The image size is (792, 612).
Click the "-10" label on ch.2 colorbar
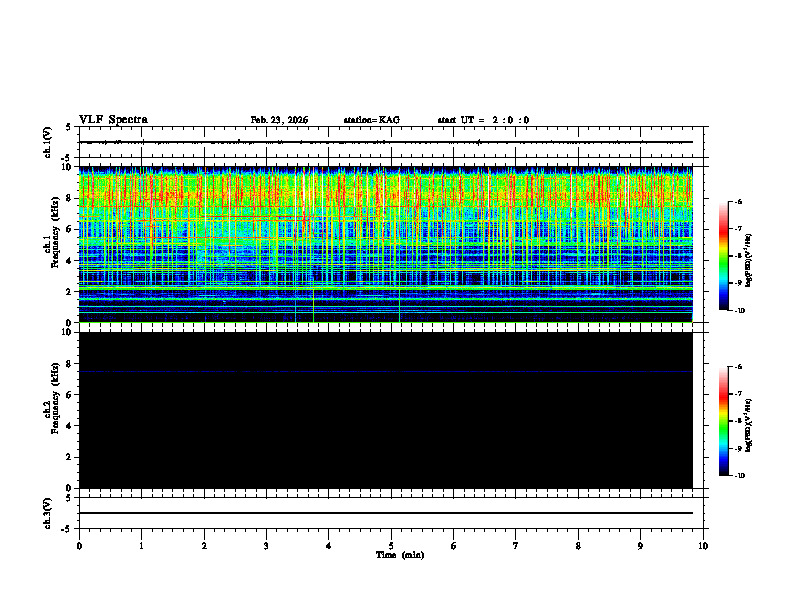point(739,476)
